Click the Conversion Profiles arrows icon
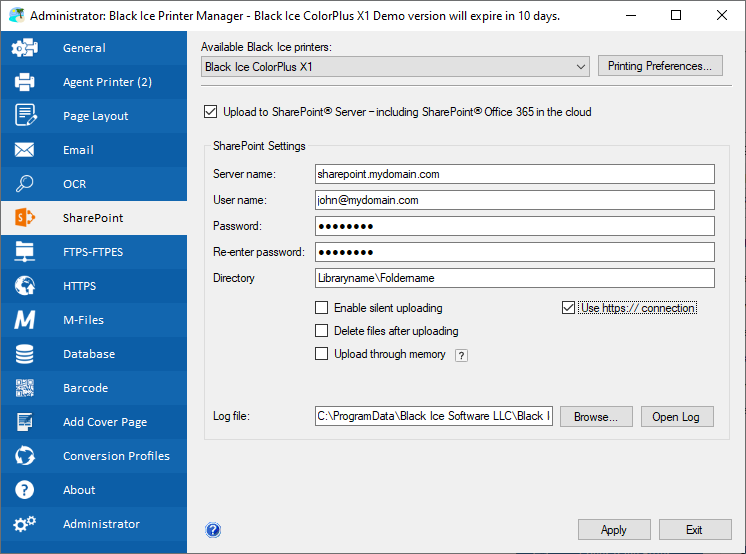 (24, 456)
